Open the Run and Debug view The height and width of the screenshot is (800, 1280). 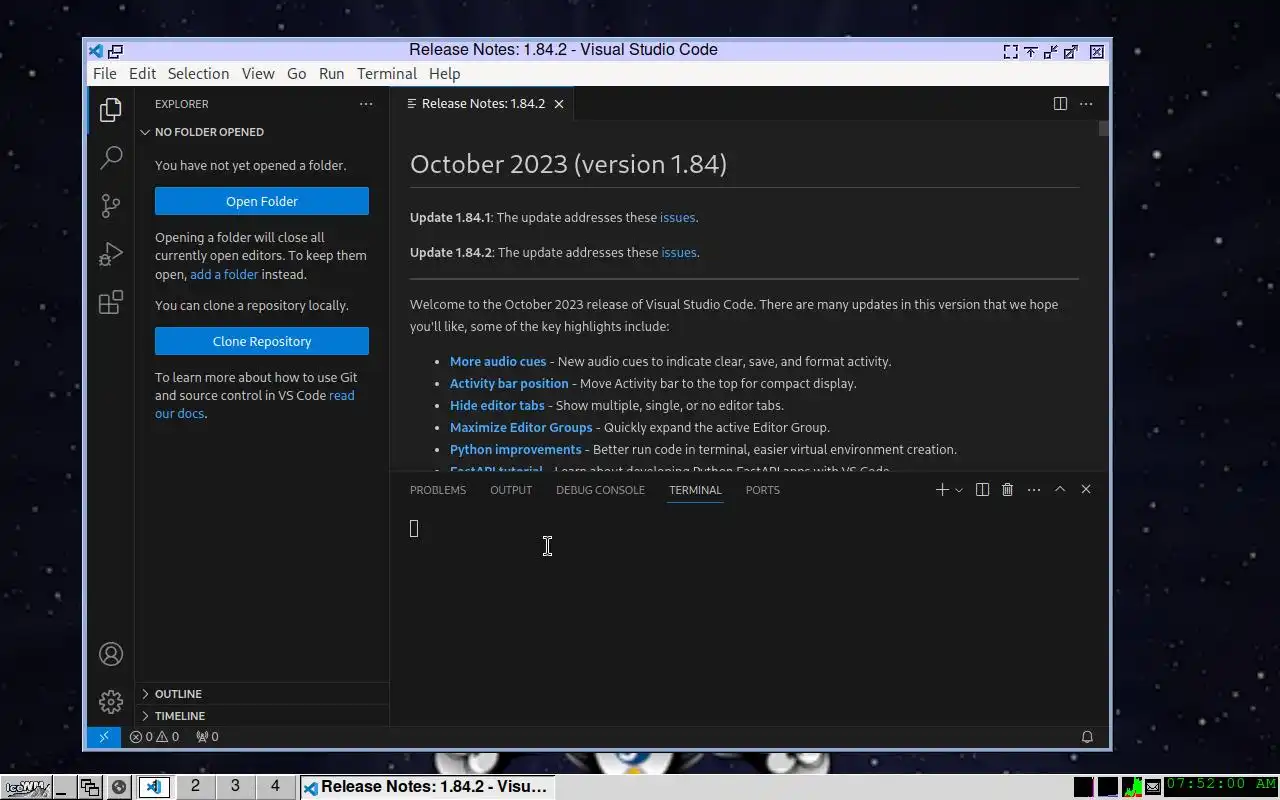(x=111, y=254)
